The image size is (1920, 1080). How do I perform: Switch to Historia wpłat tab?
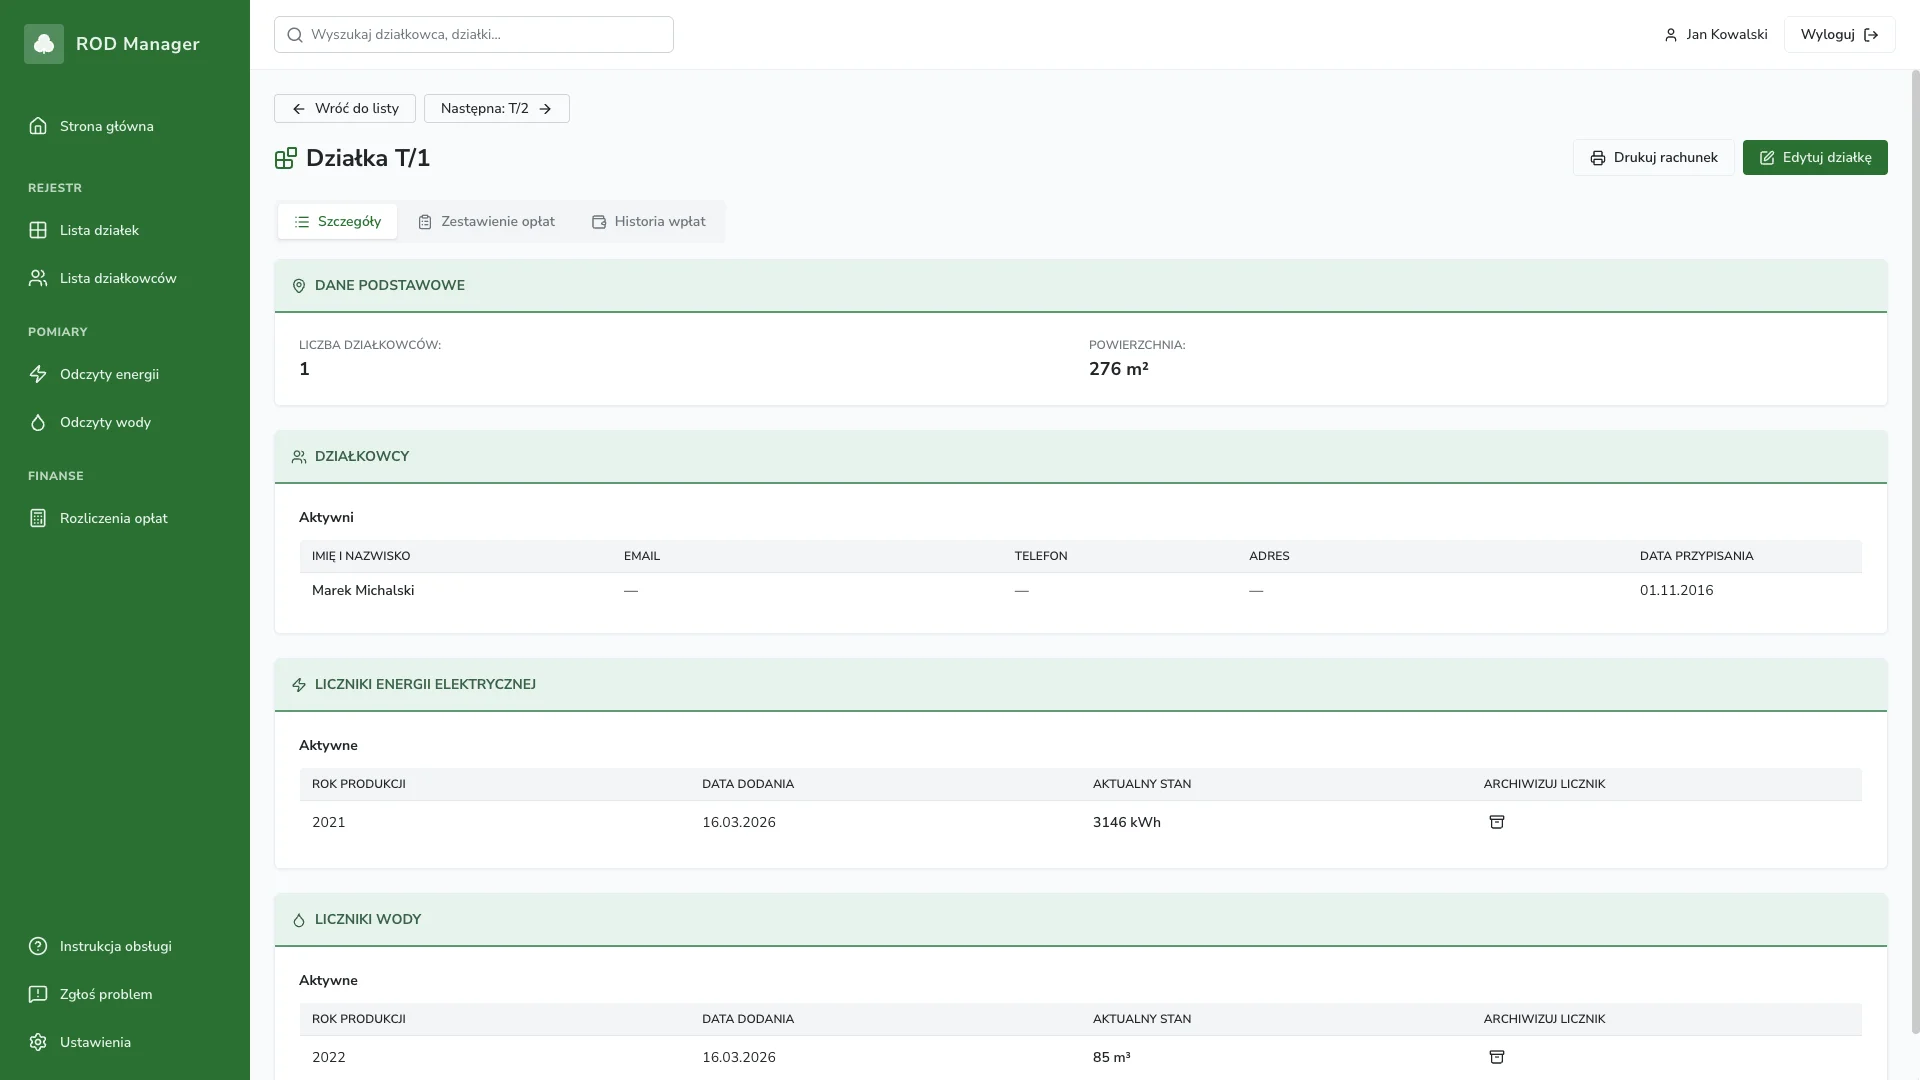(x=648, y=222)
